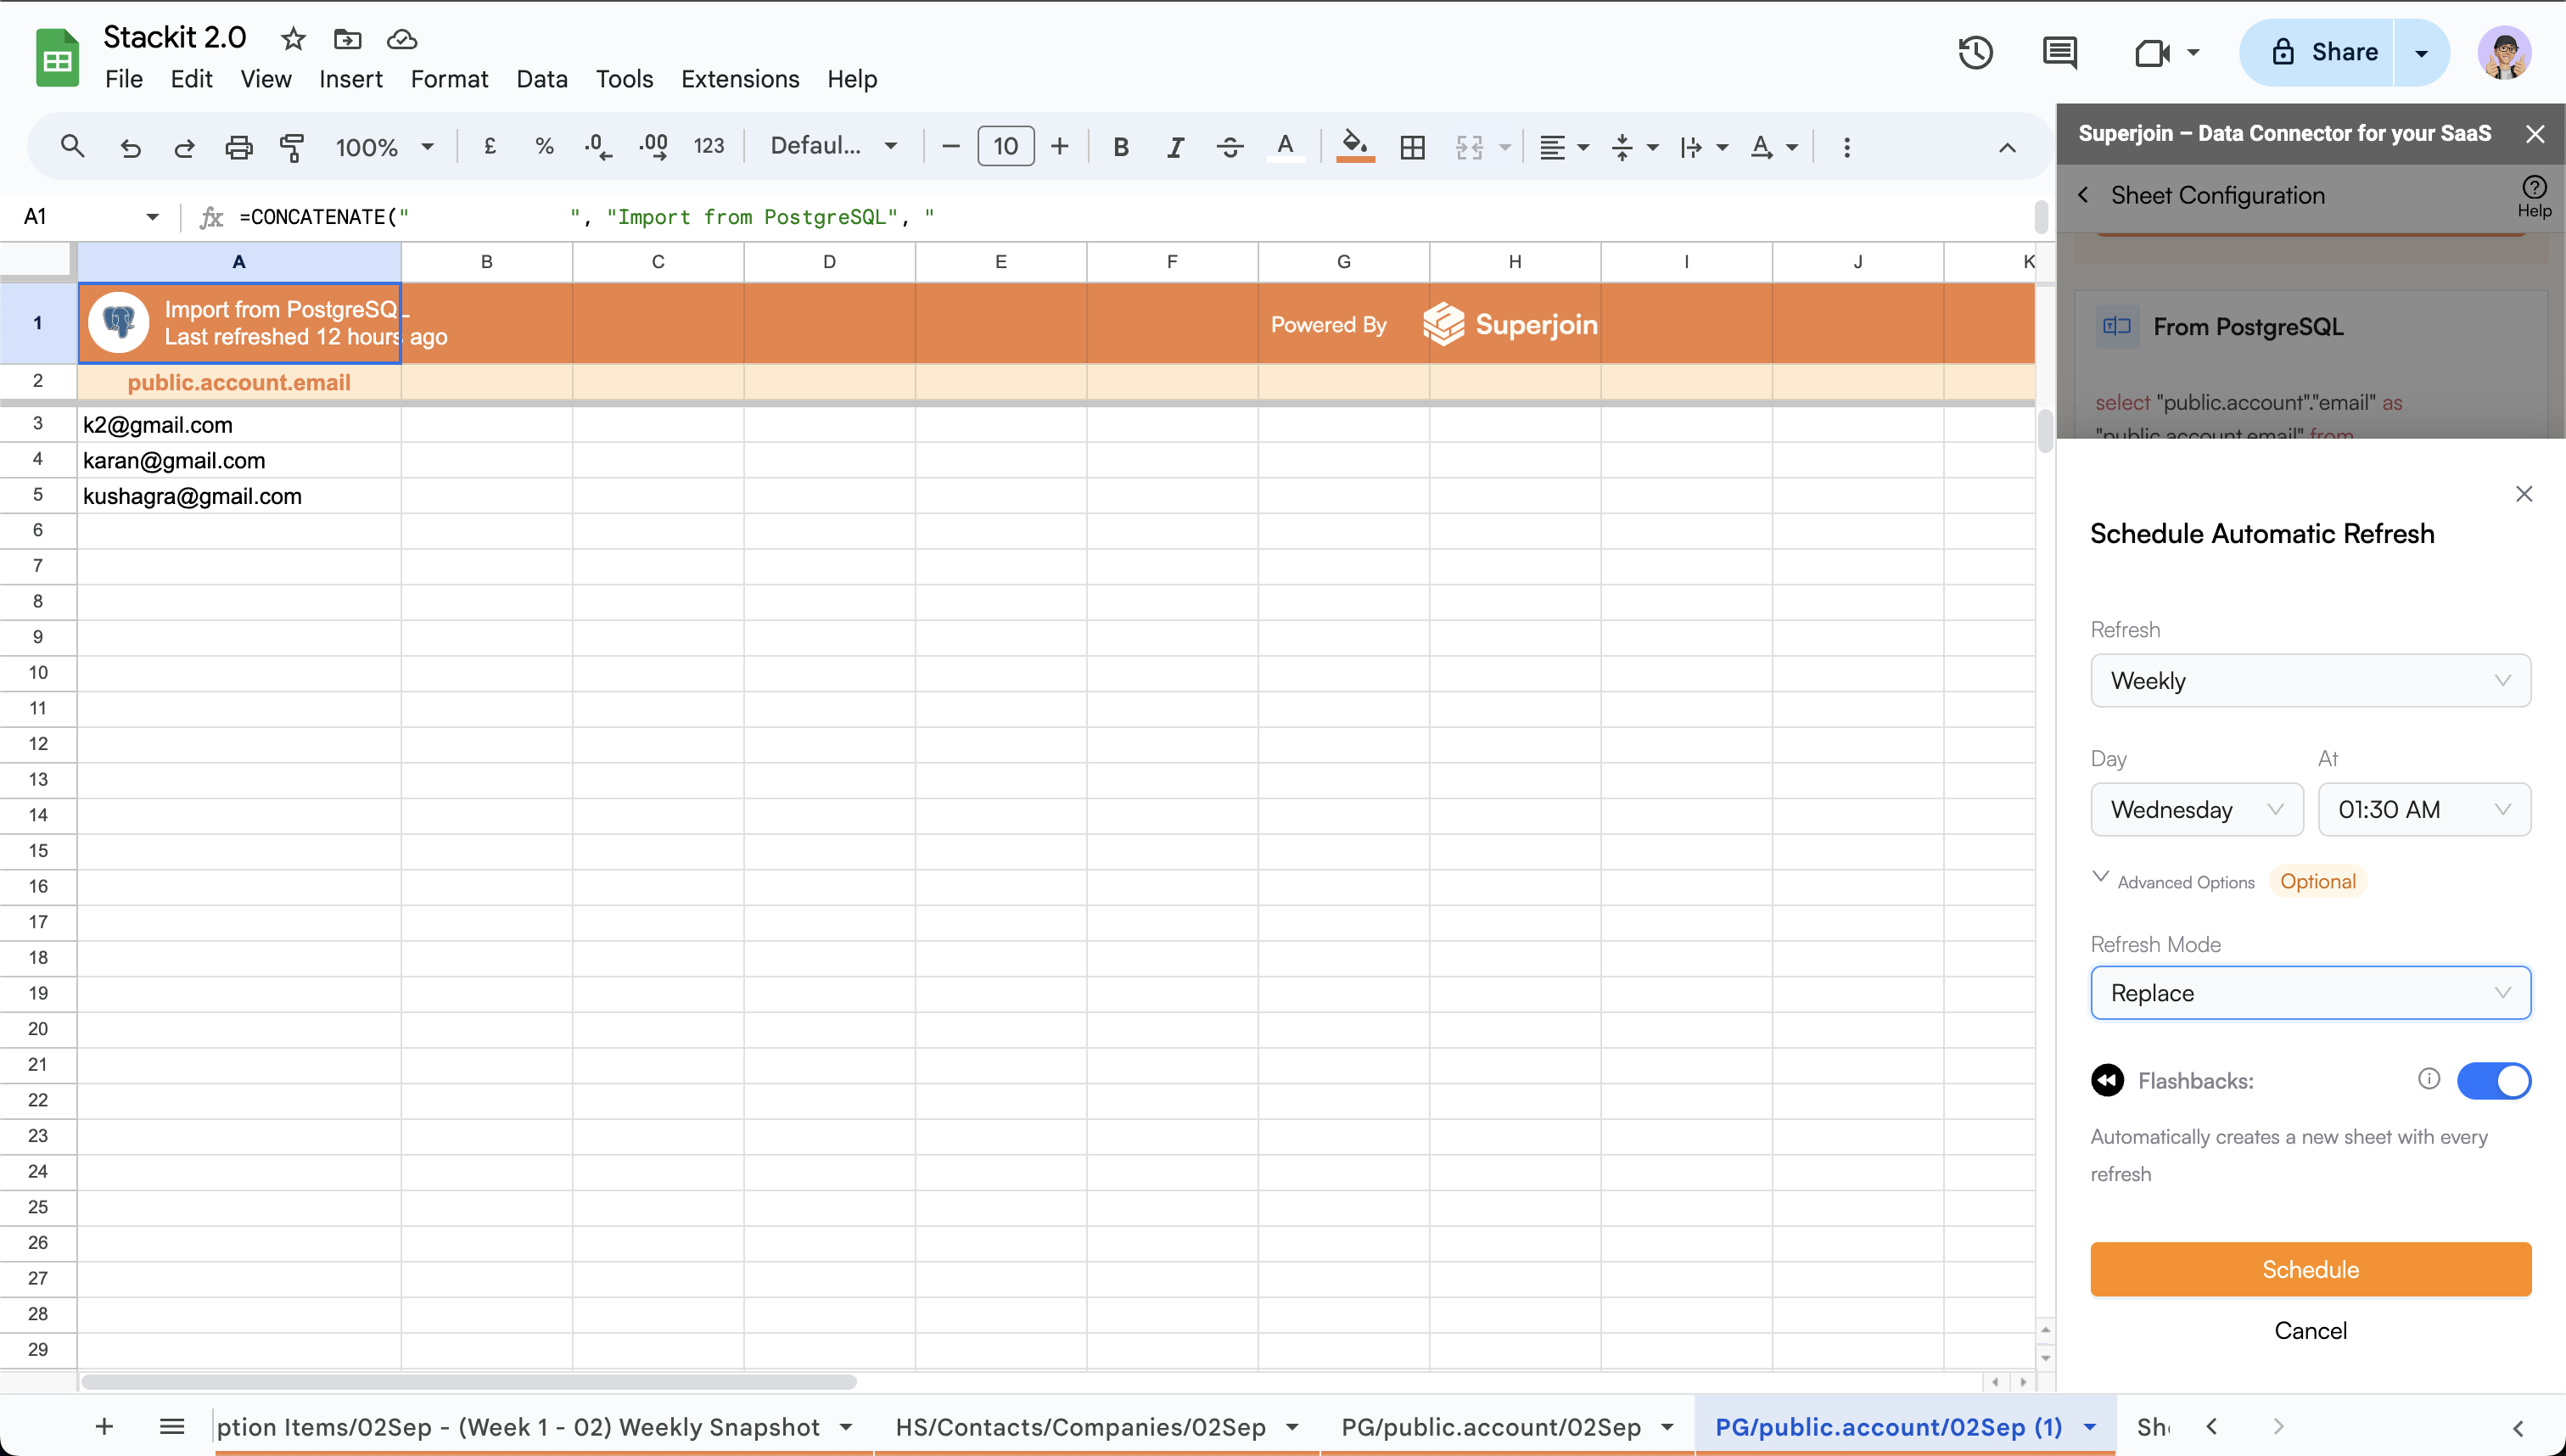The width and height of the screenshot is (2566, 1456).
Task: Disable the Flashbacks toggle
Action: pos(2493,1081)
